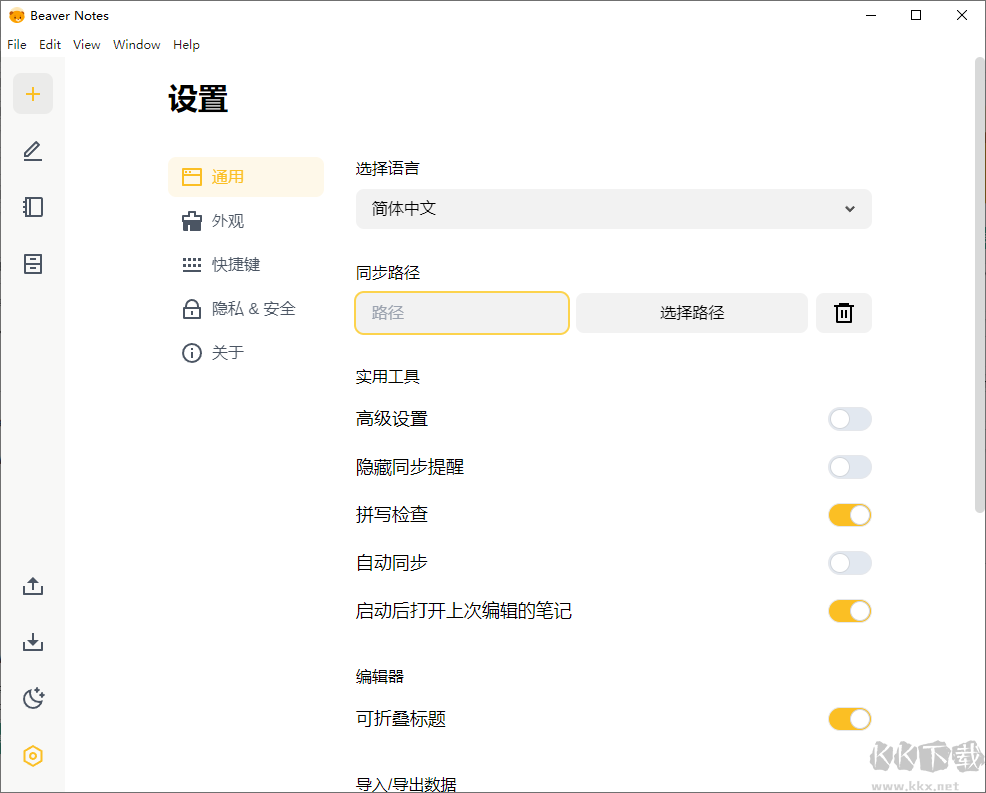This screenshot has height=793, width=986.
Task: Open the File menu
Action: tap(17, 45)
